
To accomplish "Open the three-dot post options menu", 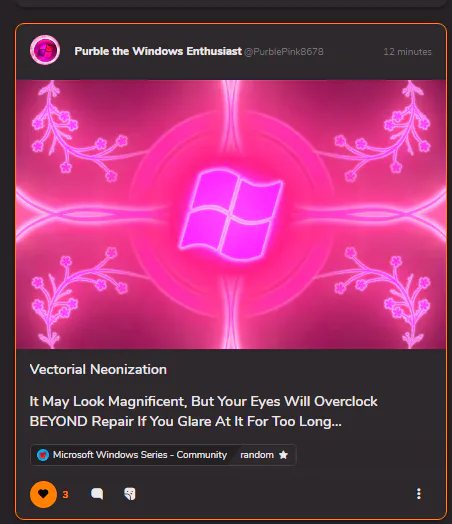I will [x=419, y=494].
